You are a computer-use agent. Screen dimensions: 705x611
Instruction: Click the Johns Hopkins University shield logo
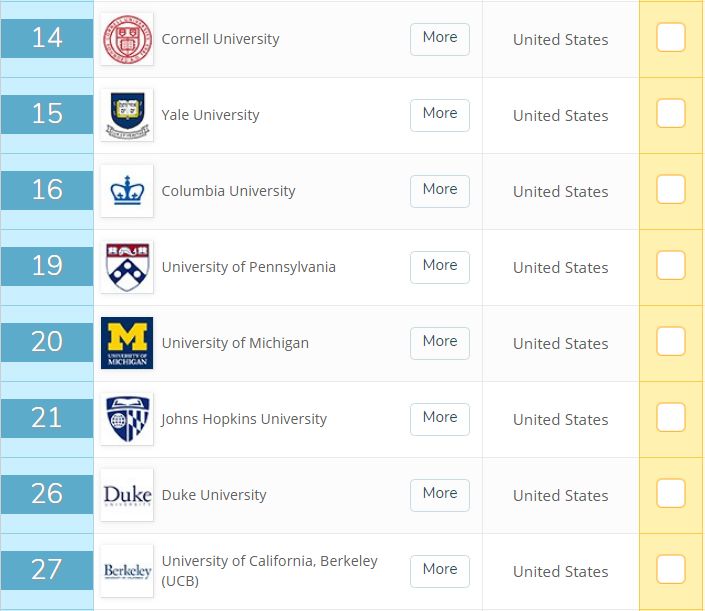(127, 419)
